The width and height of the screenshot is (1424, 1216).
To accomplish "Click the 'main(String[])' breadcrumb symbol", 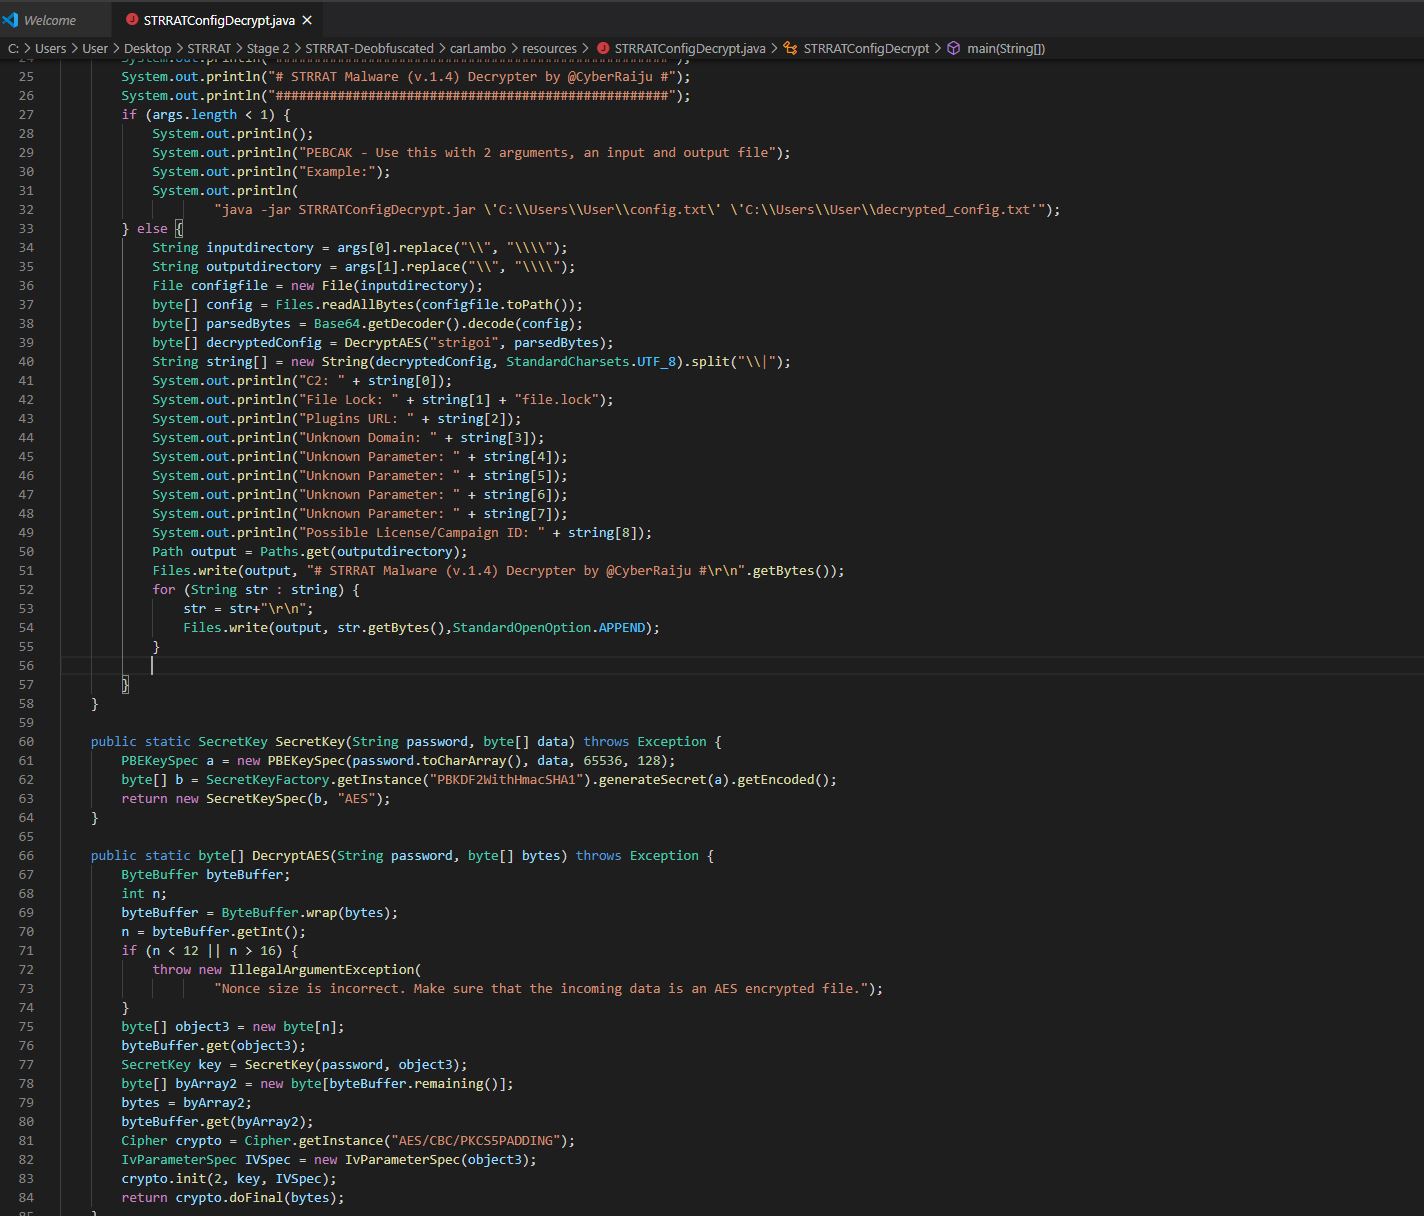I will 1005,48.
